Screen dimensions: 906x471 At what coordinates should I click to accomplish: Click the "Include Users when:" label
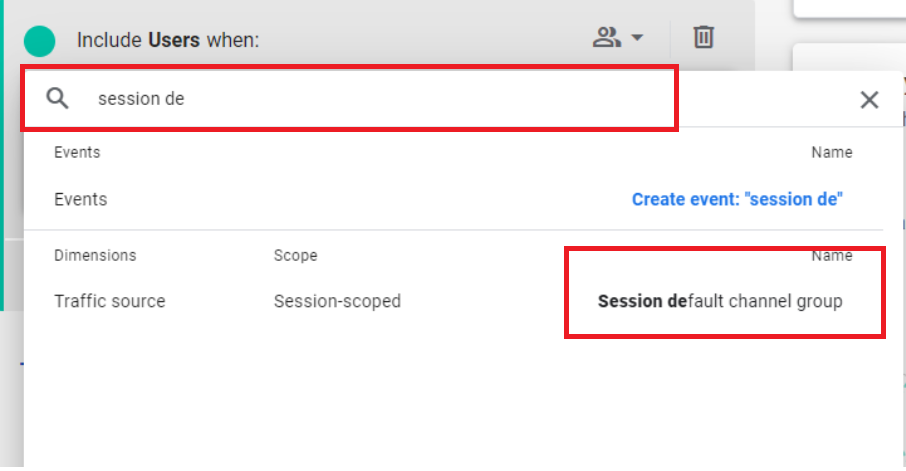tap(168, 40)
